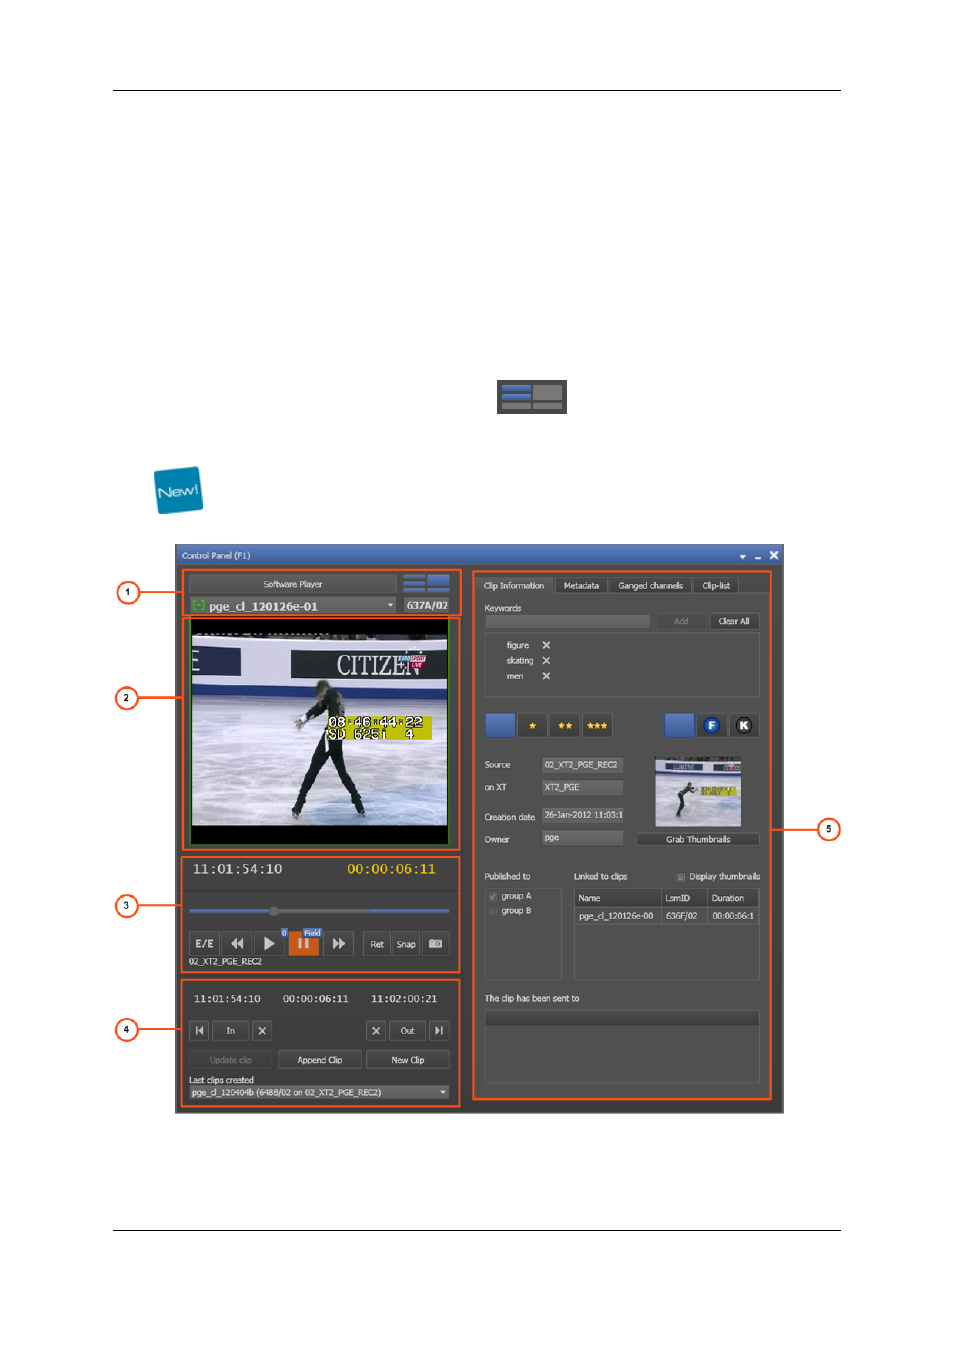Click the K flag icon
The height and width of the screenshot is (1349, 954).
pos(744,725)
